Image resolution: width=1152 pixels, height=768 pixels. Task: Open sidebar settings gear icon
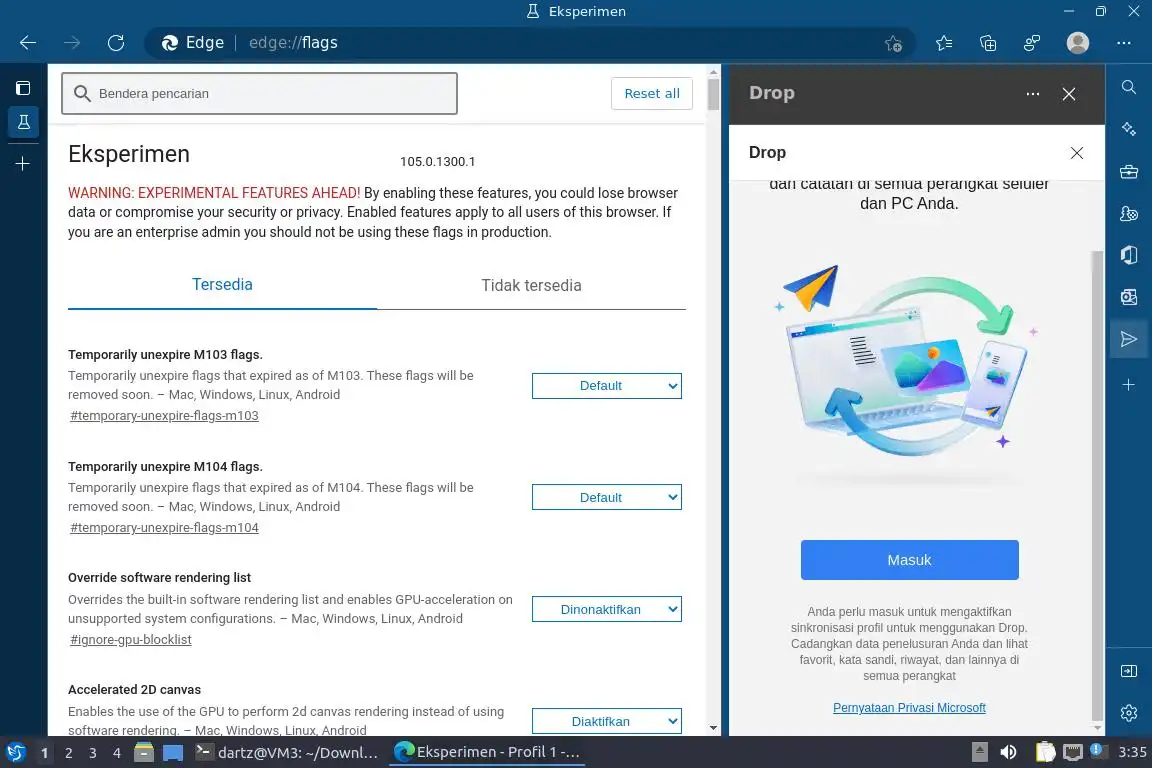tap(1128, 713)
